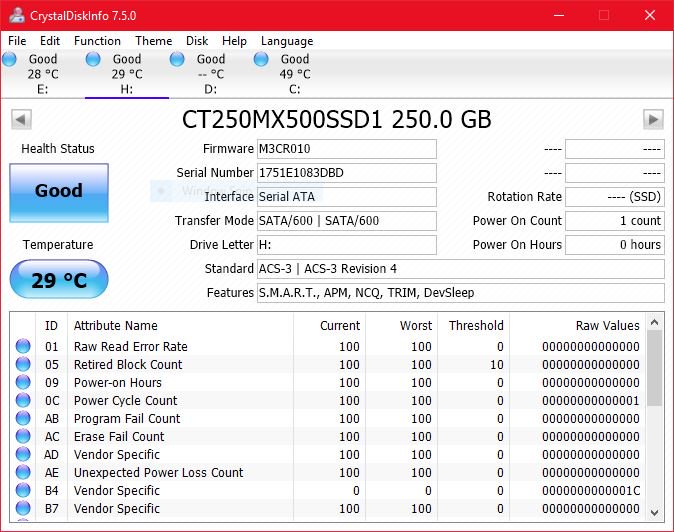Viewport: 674px width, 532px height.
Task: Go to next disk with right arrow
Action: (x=653, y=119)
